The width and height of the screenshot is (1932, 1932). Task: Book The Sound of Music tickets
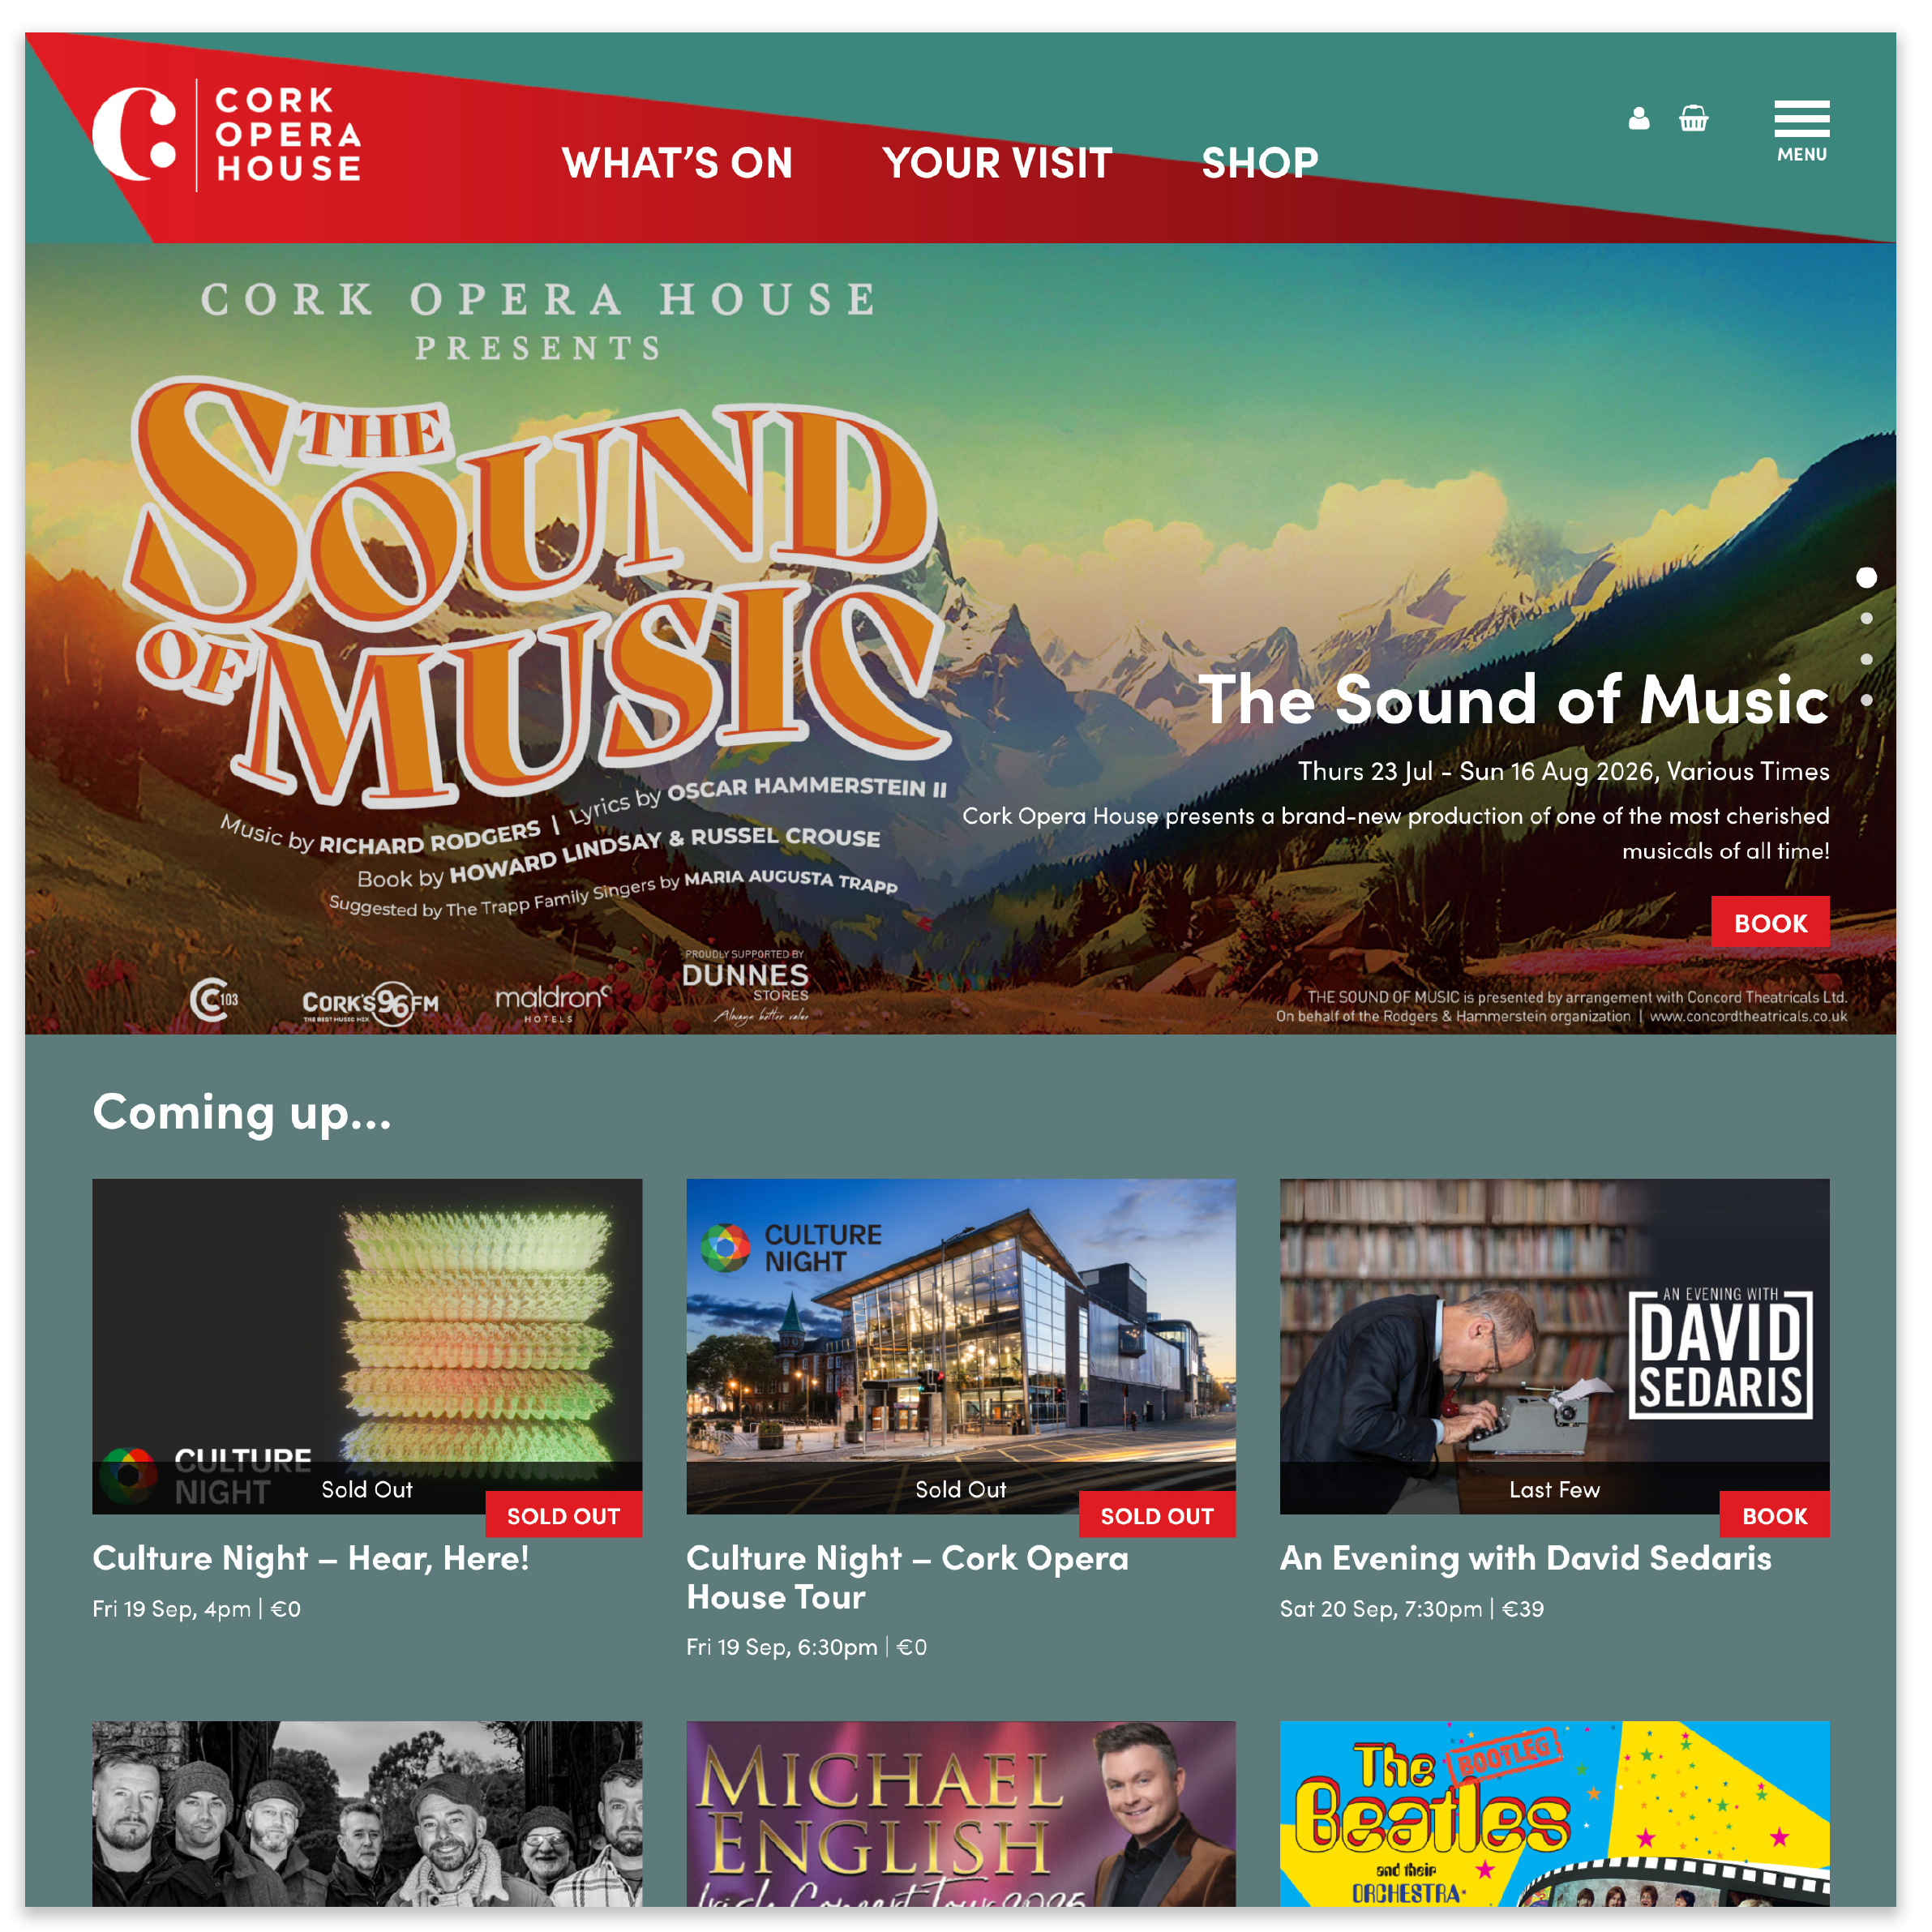[1770, 922]
